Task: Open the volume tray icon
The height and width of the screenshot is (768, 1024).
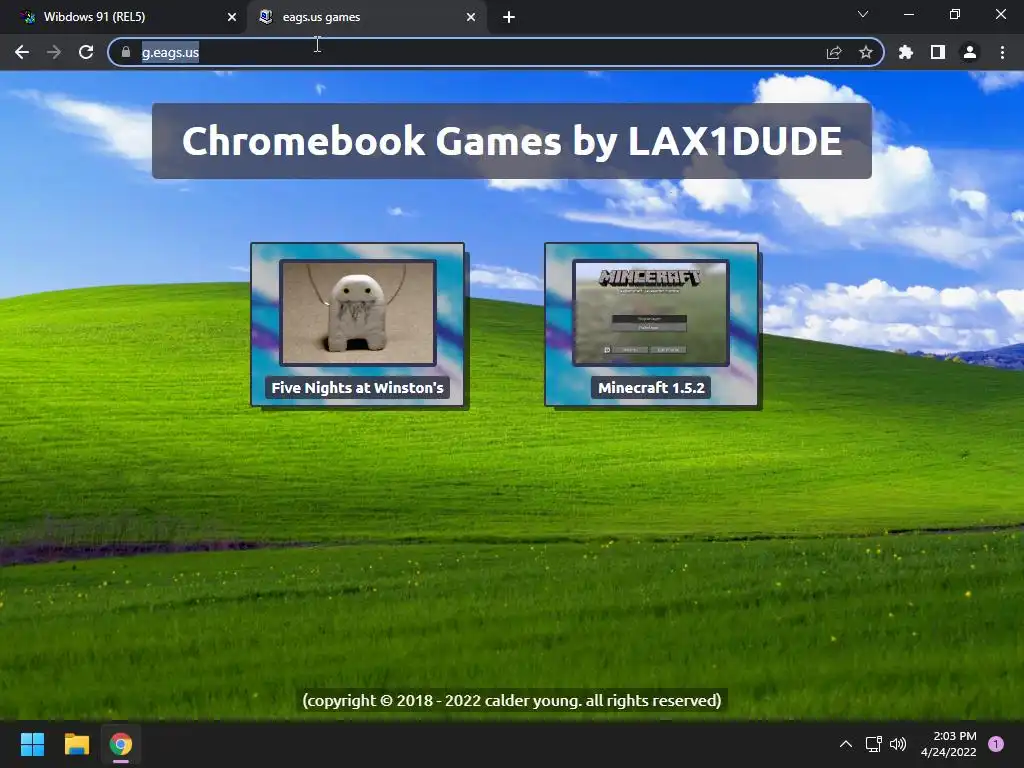Action: pos(899,744)
